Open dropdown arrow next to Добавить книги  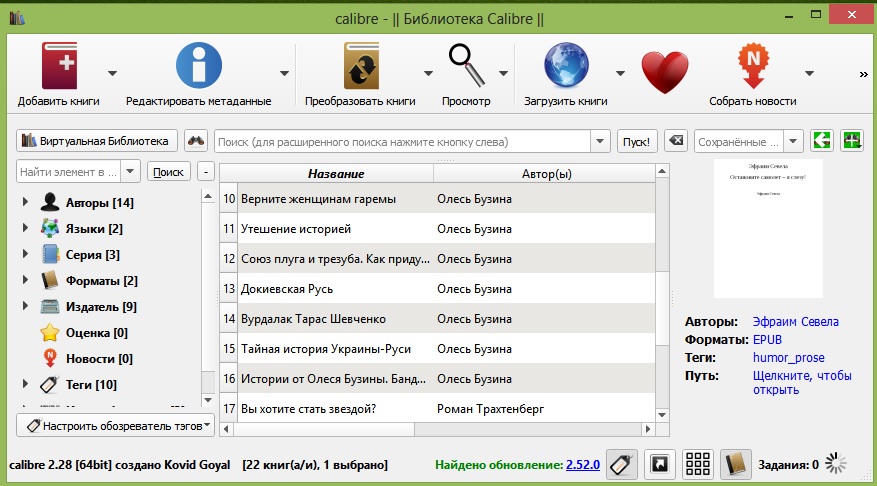point(111,73)
